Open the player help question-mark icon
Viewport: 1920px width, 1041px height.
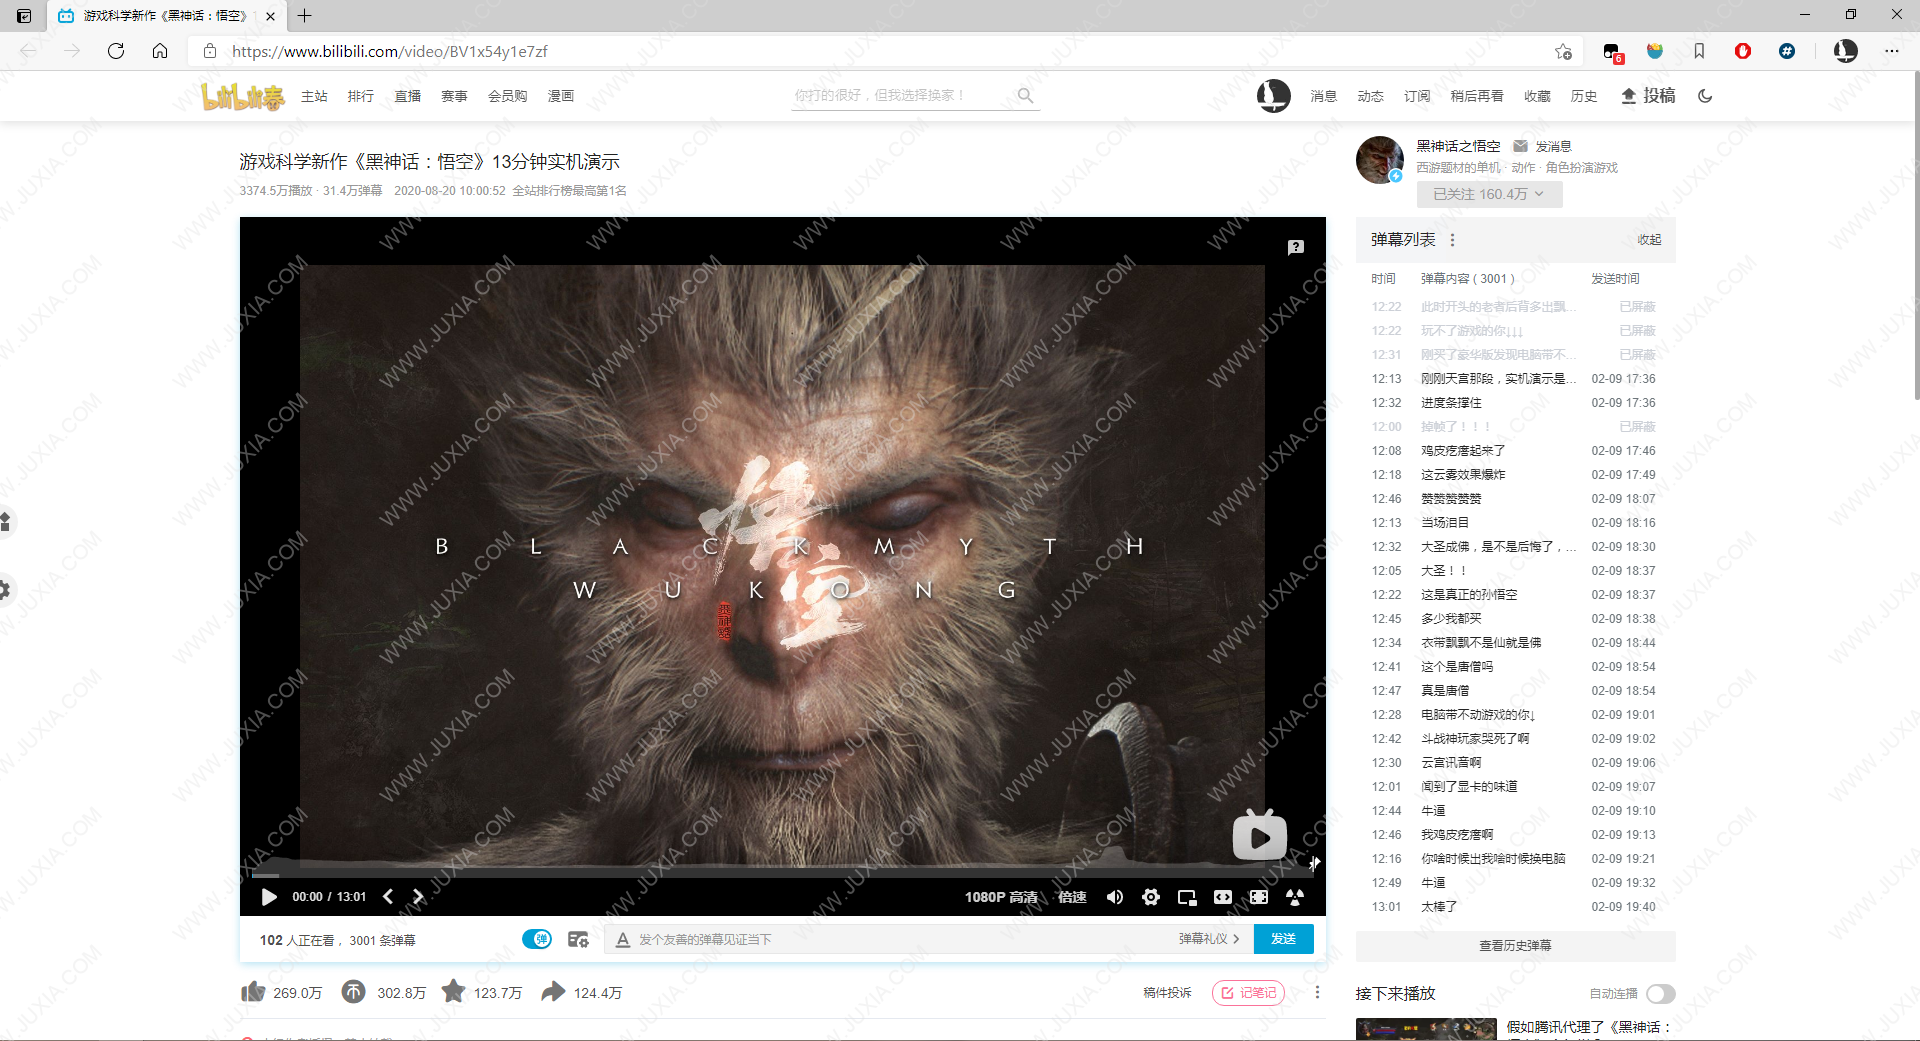tap(1296, 247)
